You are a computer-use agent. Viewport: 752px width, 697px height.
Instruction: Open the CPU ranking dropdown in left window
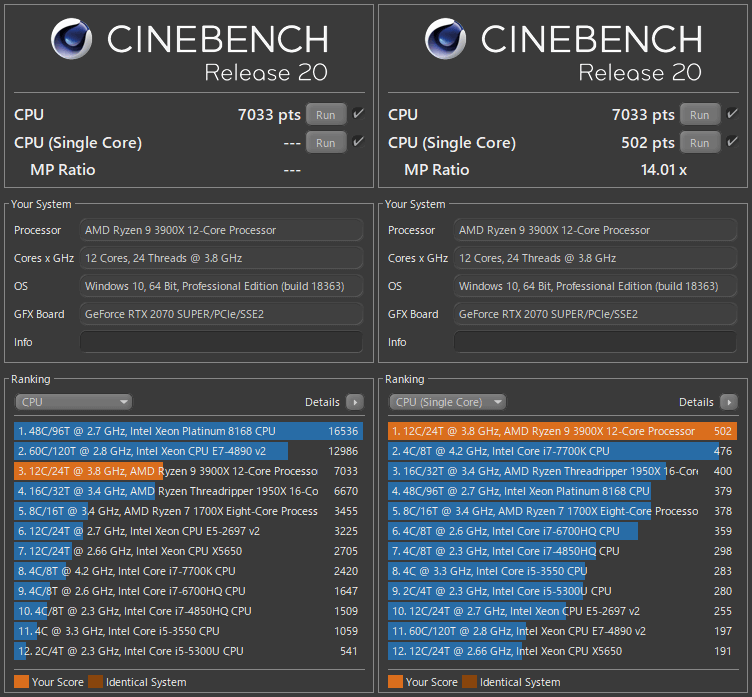(x=73, y=402)
